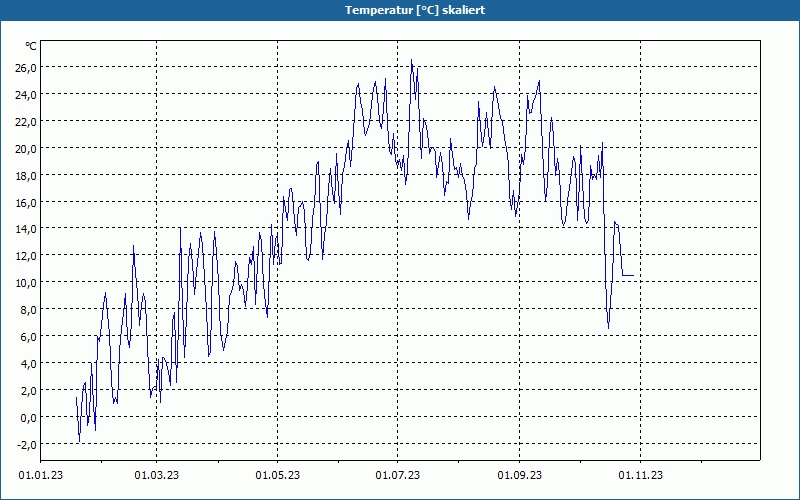The height and width of the screenshot is (500, 800).
Task: Click the highest temperature peak above 26,0
Action: pos(411,60)
